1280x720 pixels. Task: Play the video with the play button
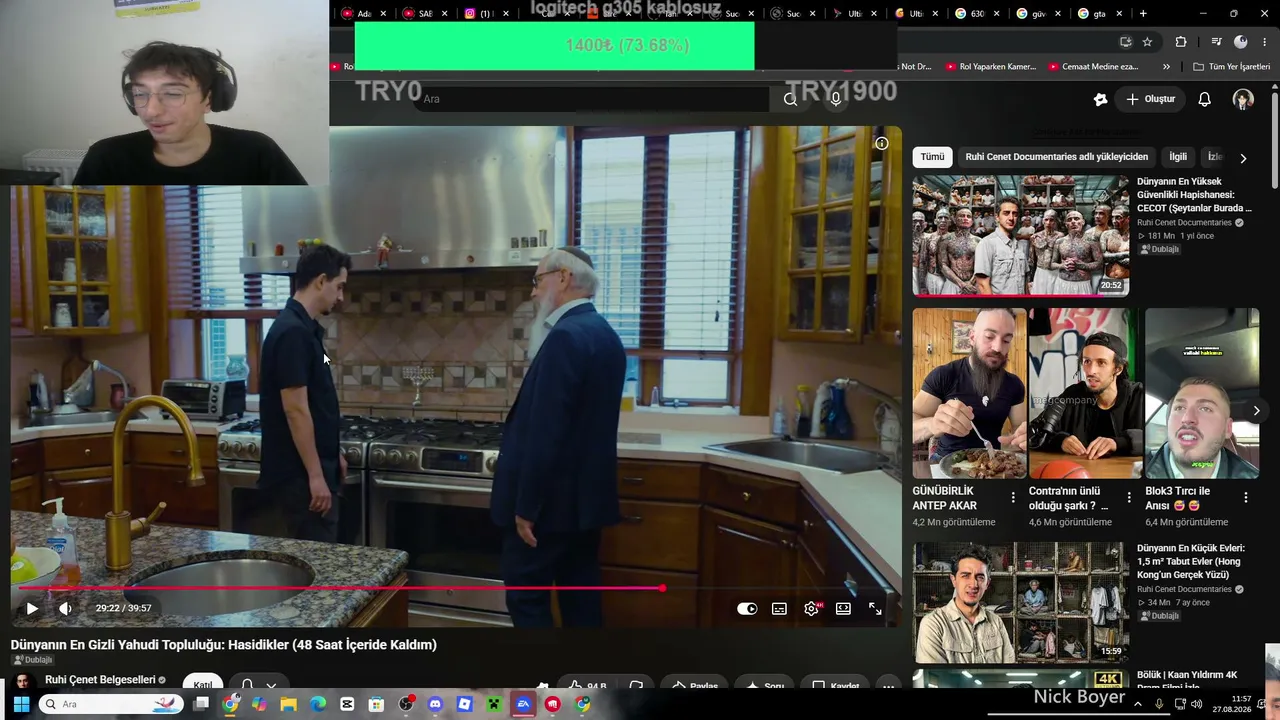pos(32,608)
